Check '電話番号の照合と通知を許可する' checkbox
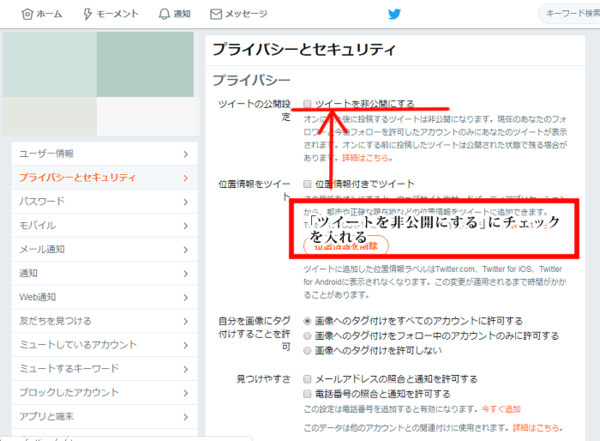Screen dimensions: 600x441 tap(307, 394)
